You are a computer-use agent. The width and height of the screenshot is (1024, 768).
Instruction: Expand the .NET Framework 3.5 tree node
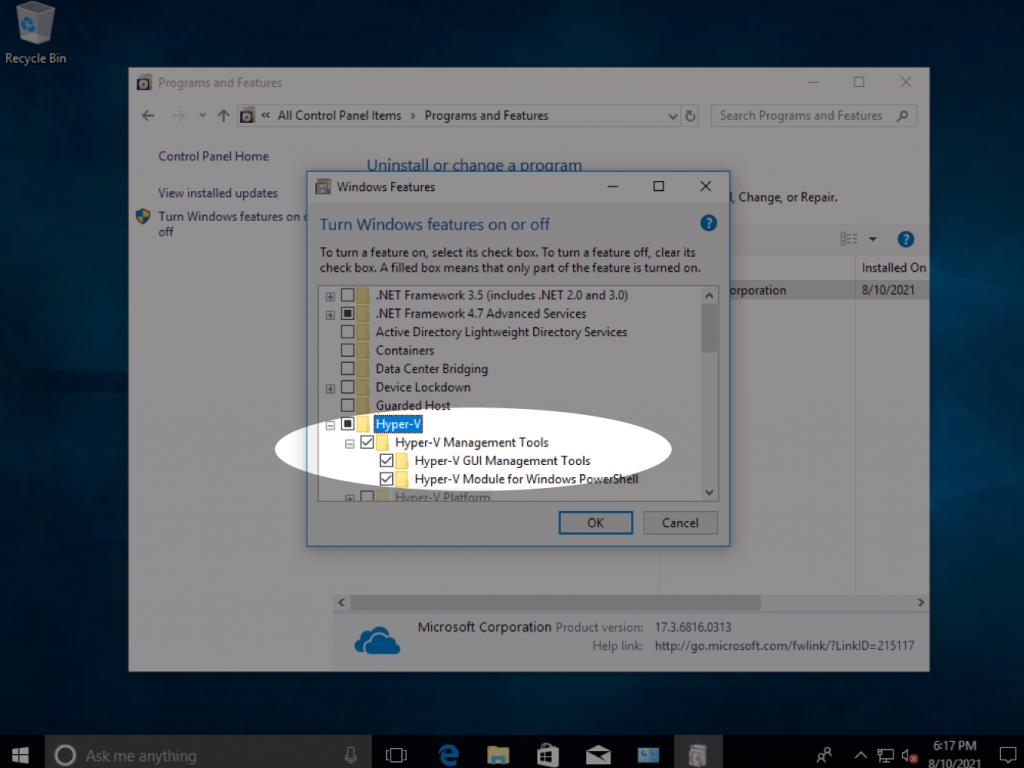point(330,296)
